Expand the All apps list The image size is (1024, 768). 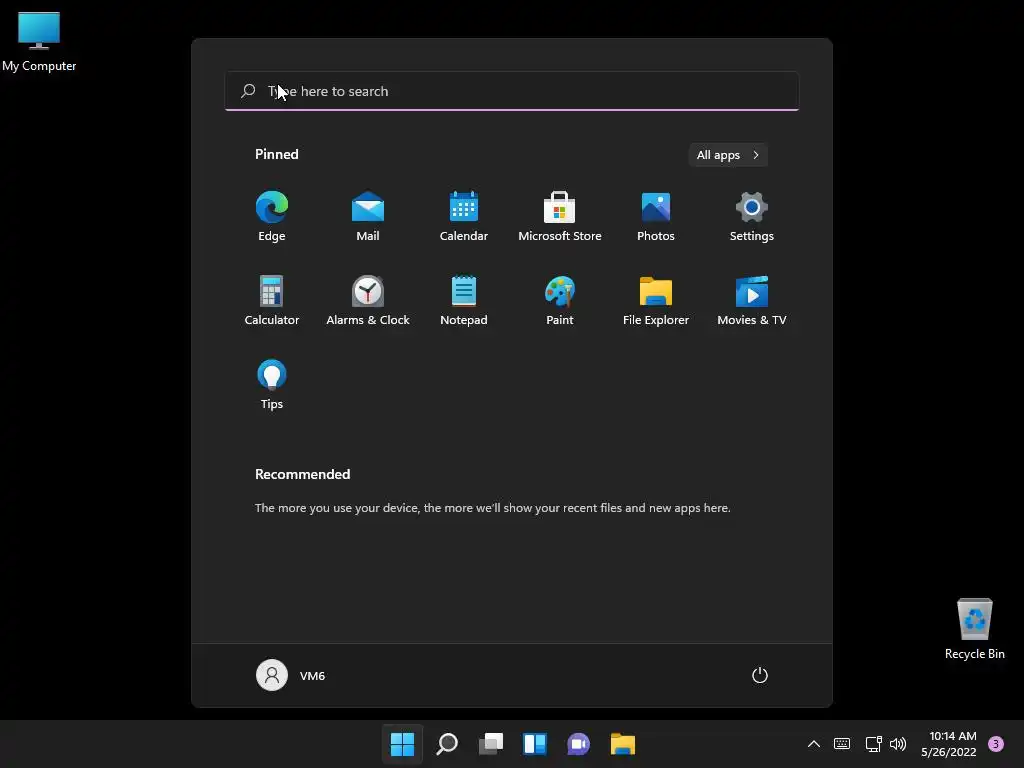pyautogui.click(x=728, y=155)
